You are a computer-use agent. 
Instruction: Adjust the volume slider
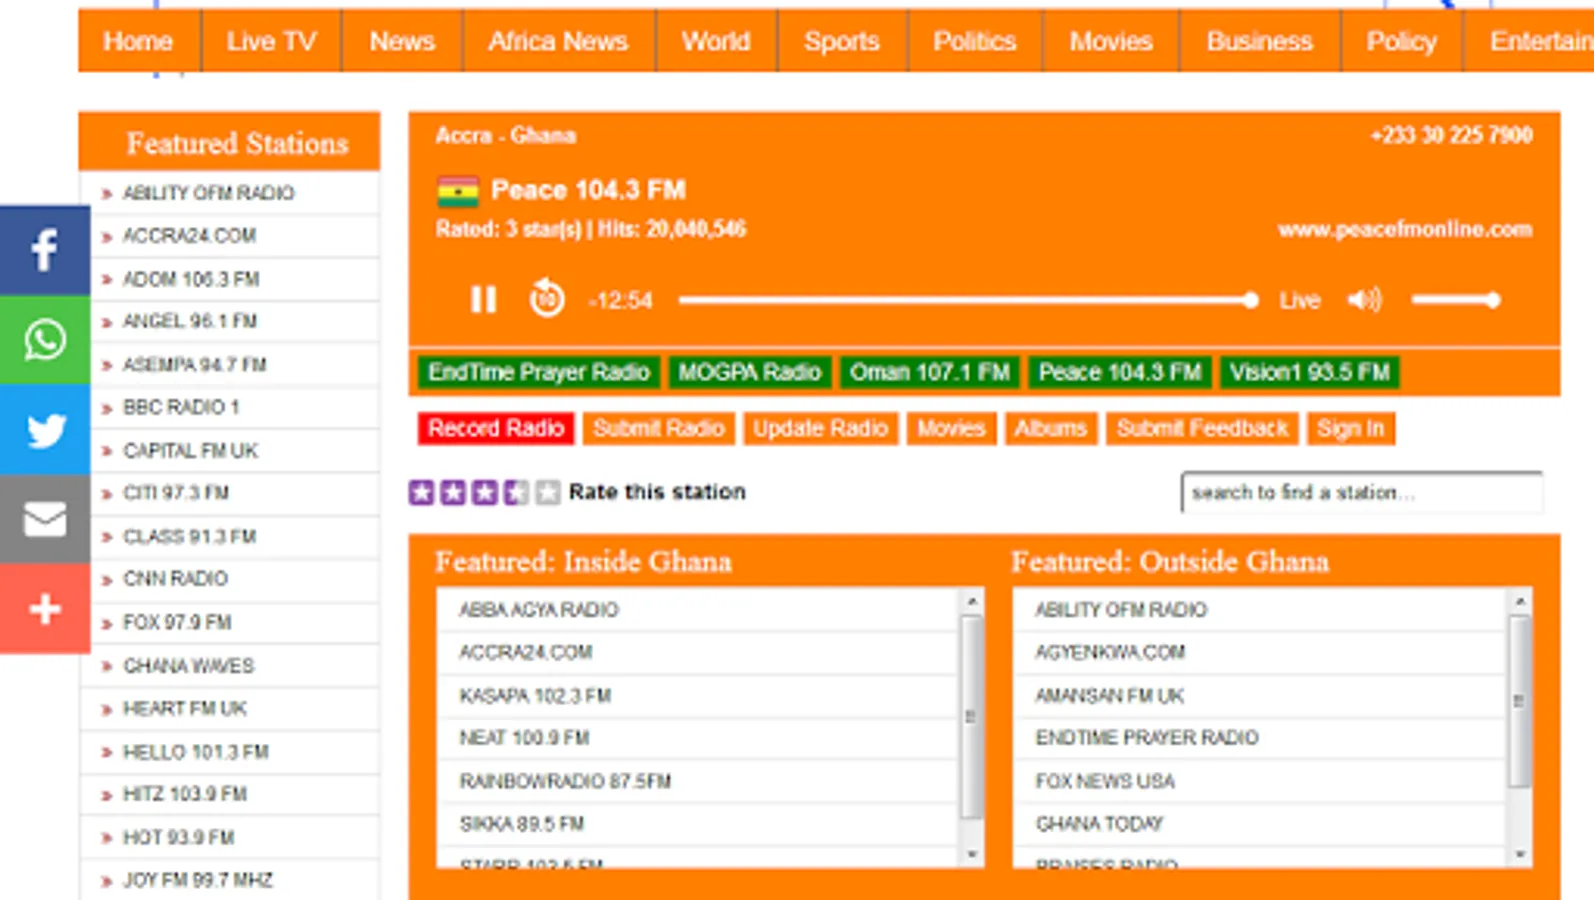pyautogui.click(x=1456, y=300)
